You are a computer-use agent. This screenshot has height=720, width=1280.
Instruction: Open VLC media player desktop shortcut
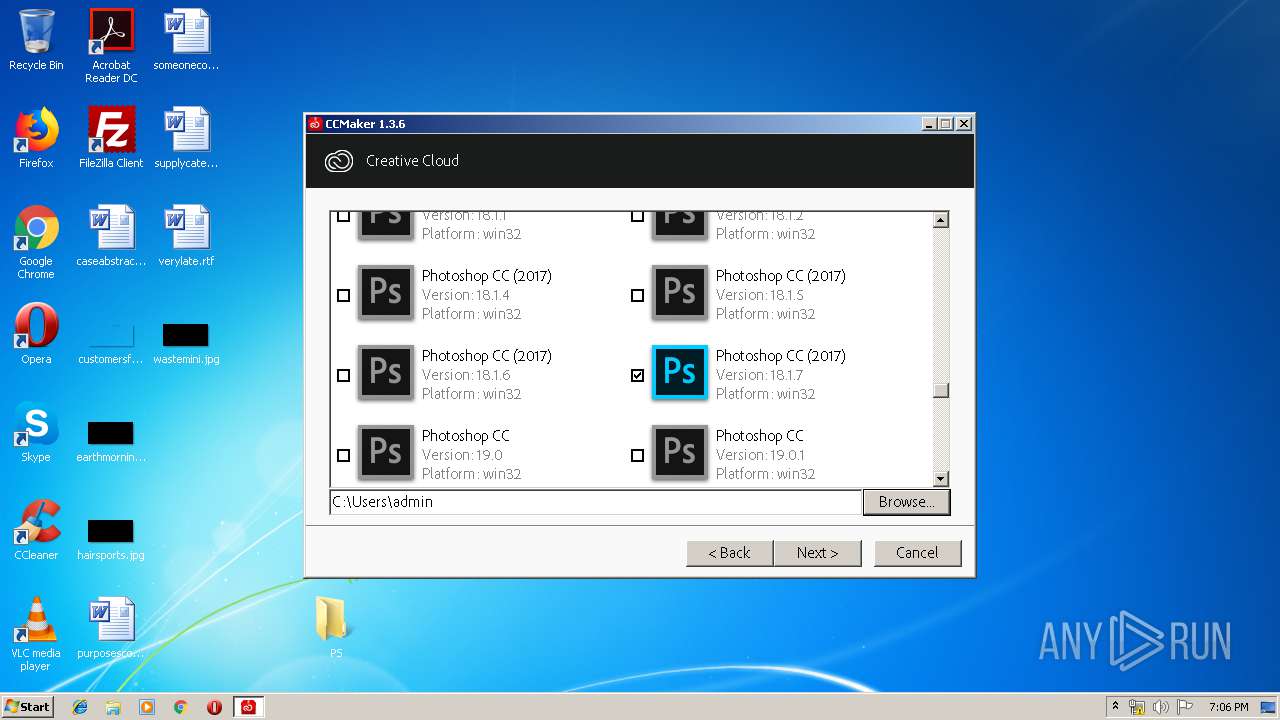coord(36,634)
